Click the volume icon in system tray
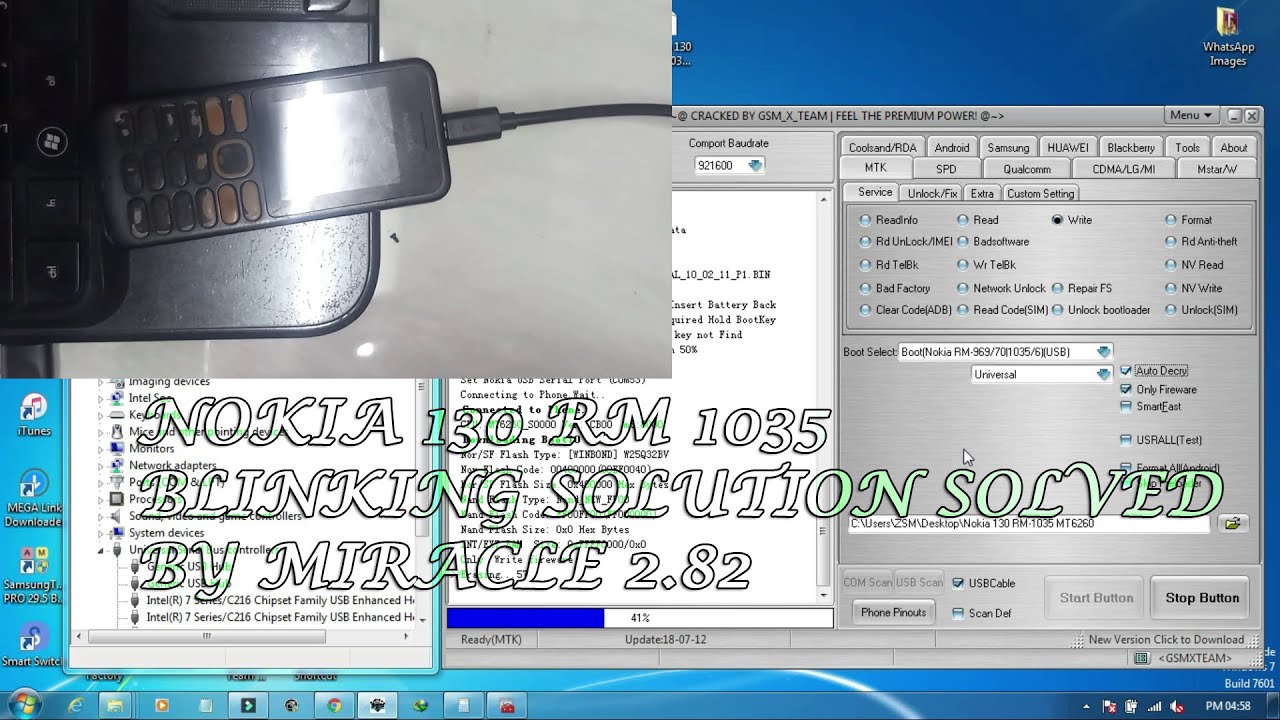Image resolution: width=1280 pixels, height=720 pixels. coord(1177,706)
